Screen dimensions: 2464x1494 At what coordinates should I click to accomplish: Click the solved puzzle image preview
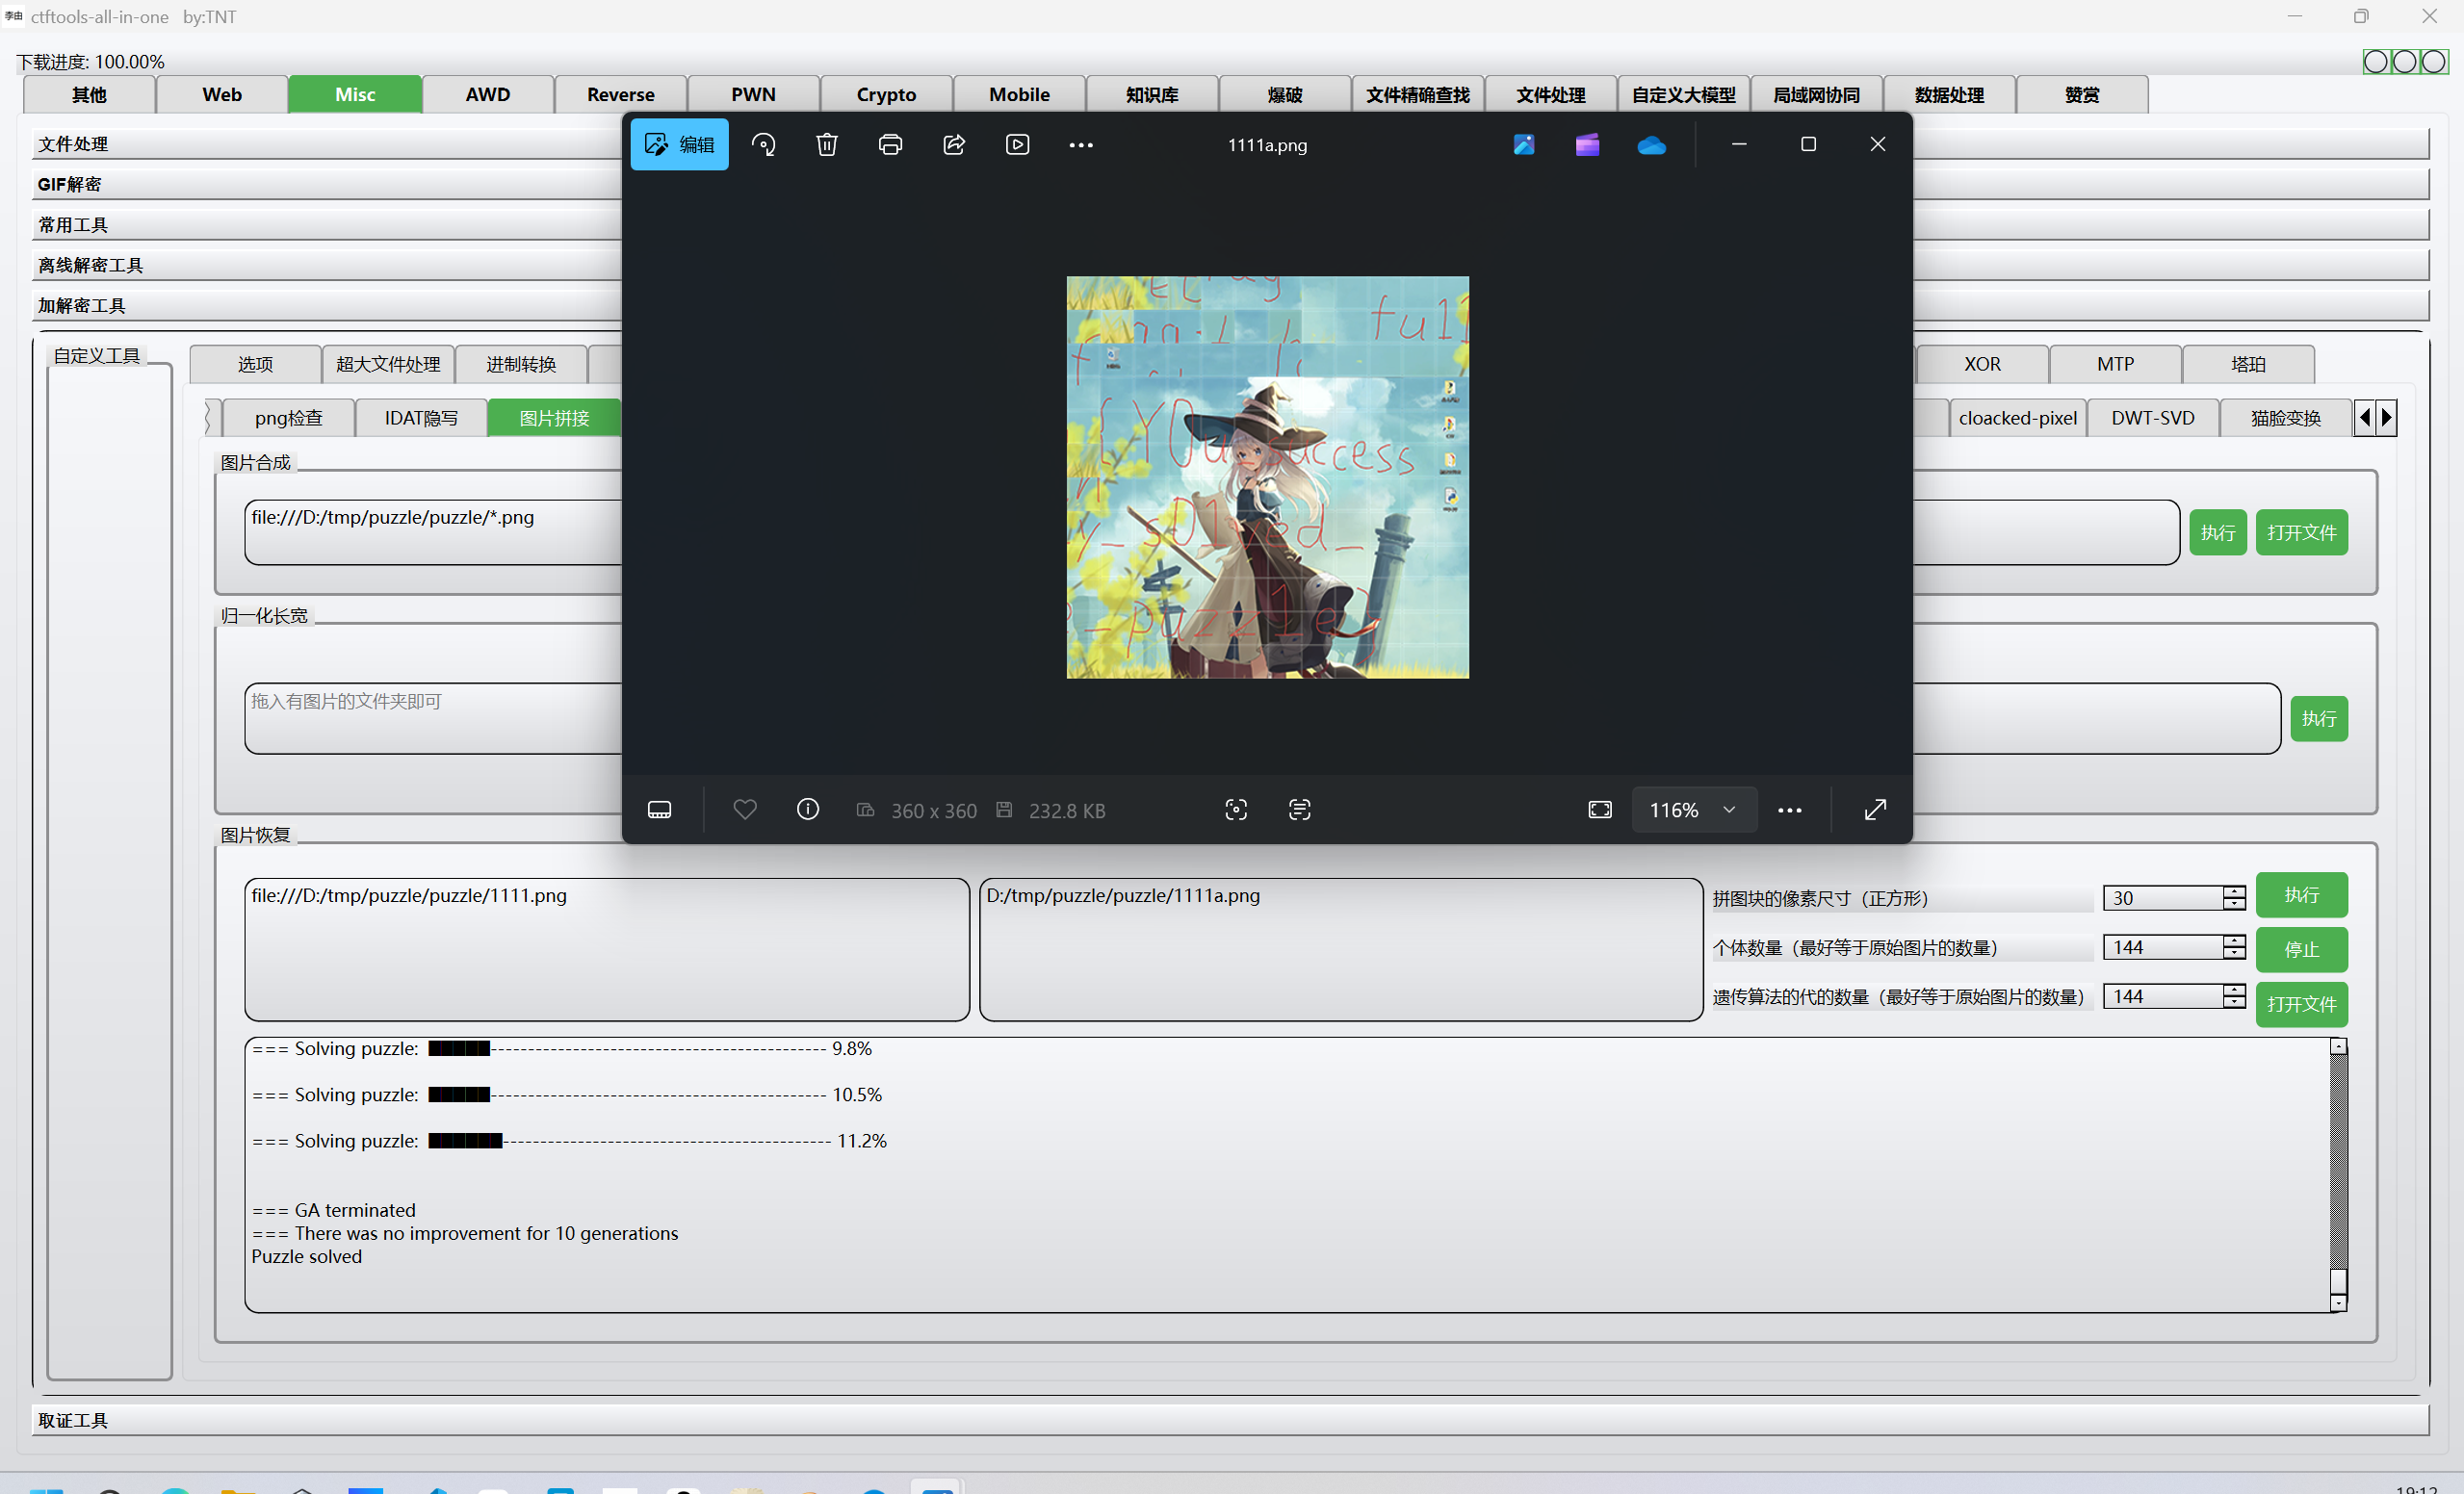click(1267, 477)
